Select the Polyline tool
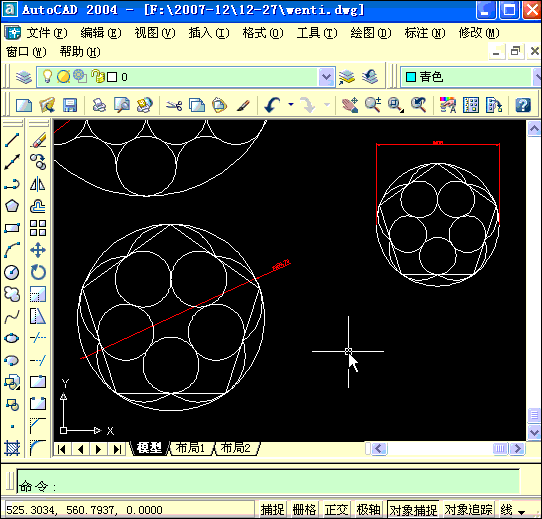 pyautogui.click(x=12, y=184)
